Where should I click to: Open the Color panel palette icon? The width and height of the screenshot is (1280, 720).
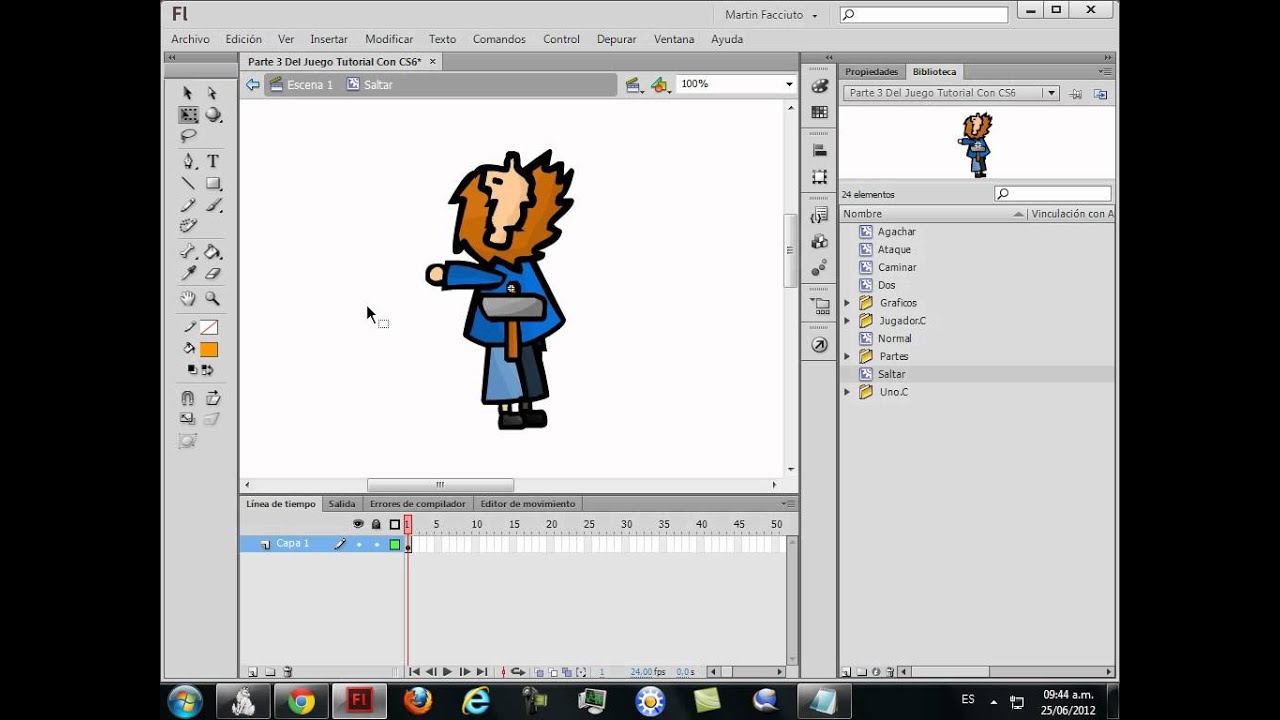pos(819,87)
